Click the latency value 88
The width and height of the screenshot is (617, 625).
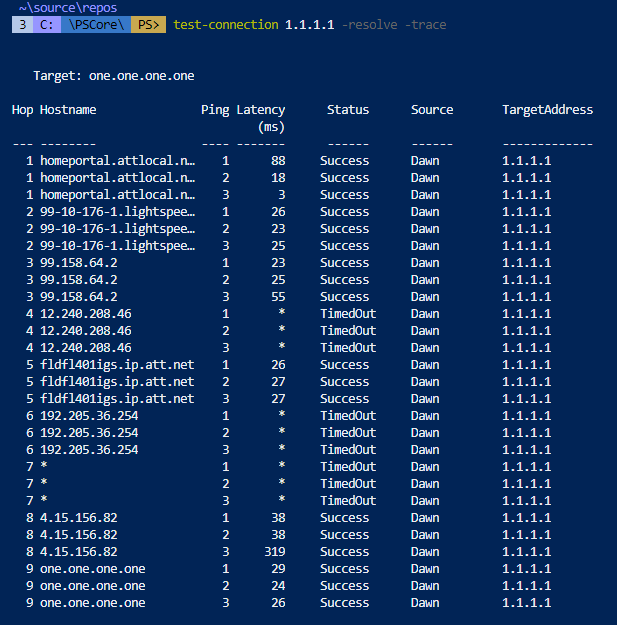(x=278, y=161)
